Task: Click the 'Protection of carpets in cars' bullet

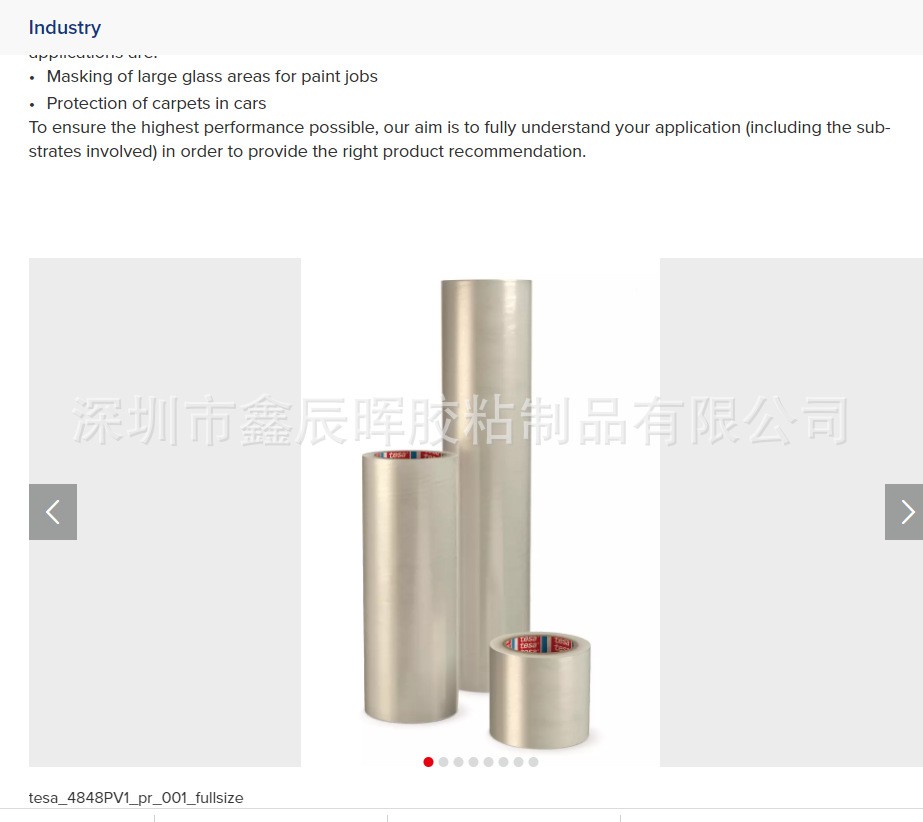Action: pos(157,104)
